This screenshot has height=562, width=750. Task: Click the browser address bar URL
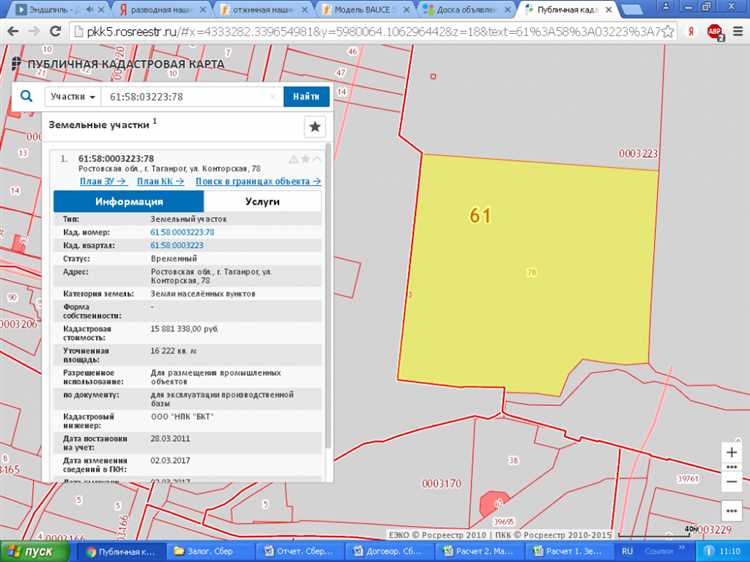tap(373, 32)
